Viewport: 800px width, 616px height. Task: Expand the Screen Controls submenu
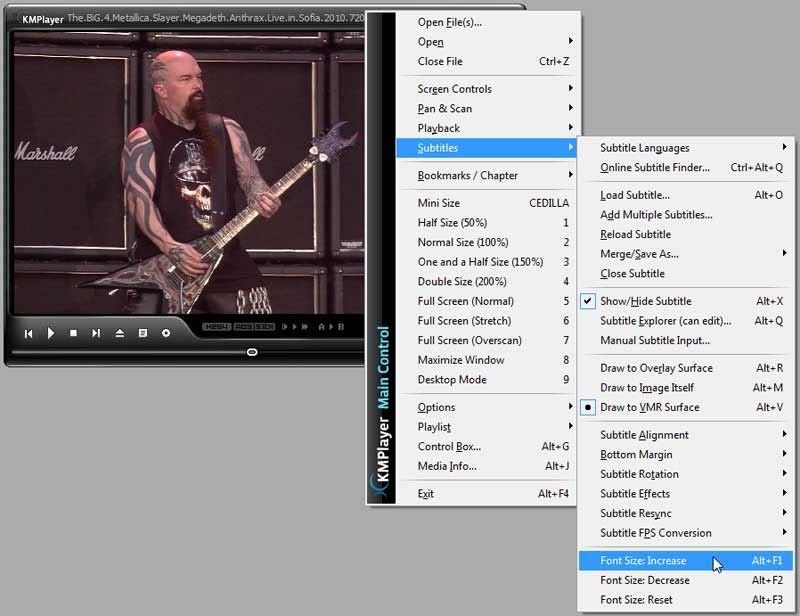coord(487,89)
